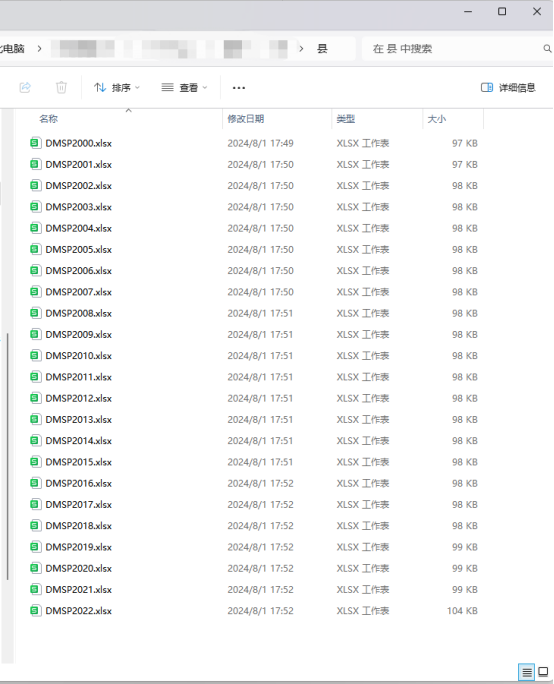Viewport: 554px width, 684px height.
Task: Click the DMSP2006.xlsx file icon
Action: click(x=36, y=270)
